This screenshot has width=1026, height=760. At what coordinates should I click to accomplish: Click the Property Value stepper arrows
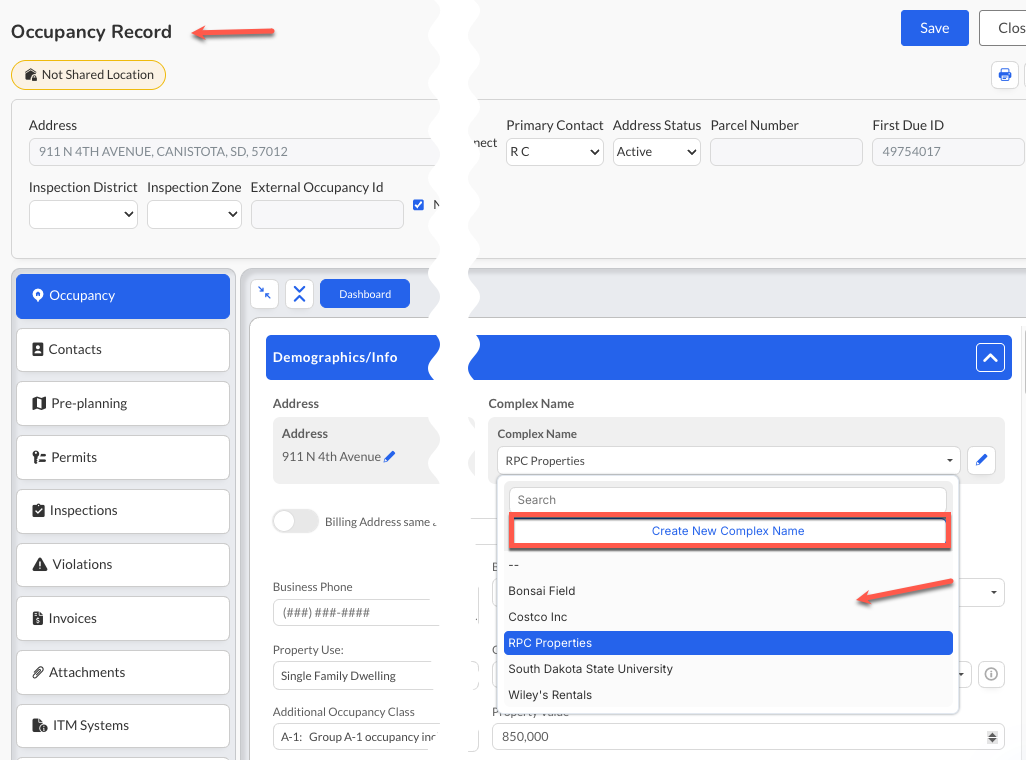992,737
